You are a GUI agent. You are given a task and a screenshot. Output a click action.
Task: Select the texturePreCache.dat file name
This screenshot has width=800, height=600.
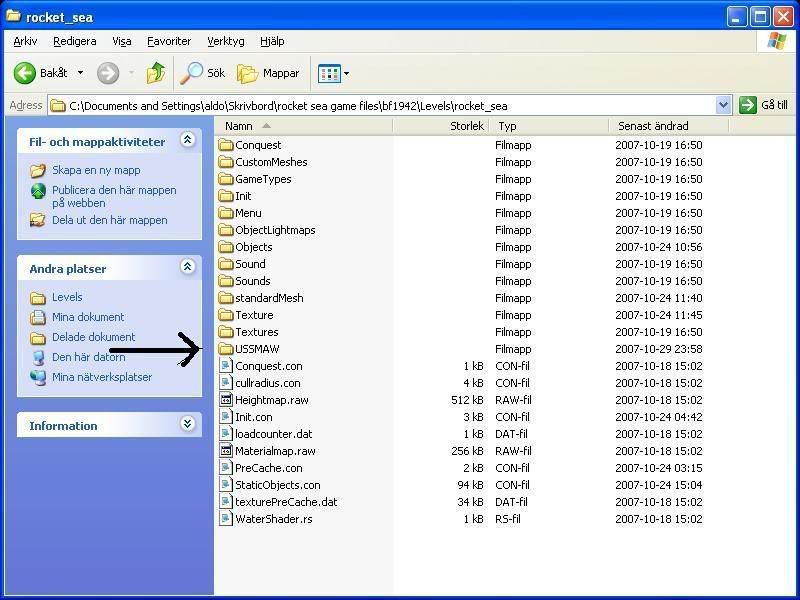point(286,502)
